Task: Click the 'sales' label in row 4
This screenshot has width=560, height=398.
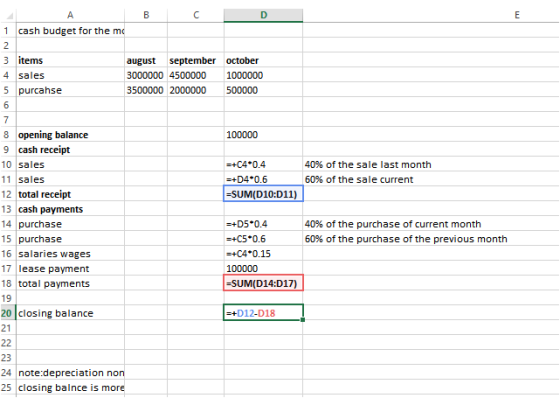Action: click(x=31, y=75)
